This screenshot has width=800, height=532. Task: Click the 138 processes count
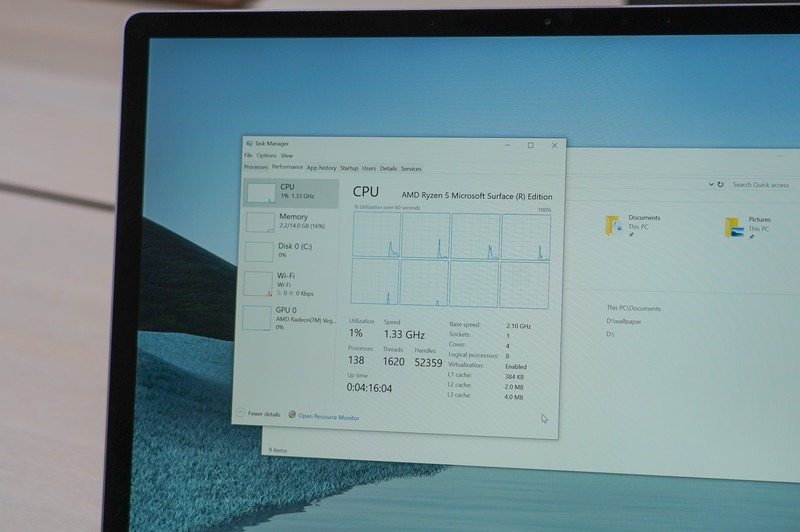point(356,360)
